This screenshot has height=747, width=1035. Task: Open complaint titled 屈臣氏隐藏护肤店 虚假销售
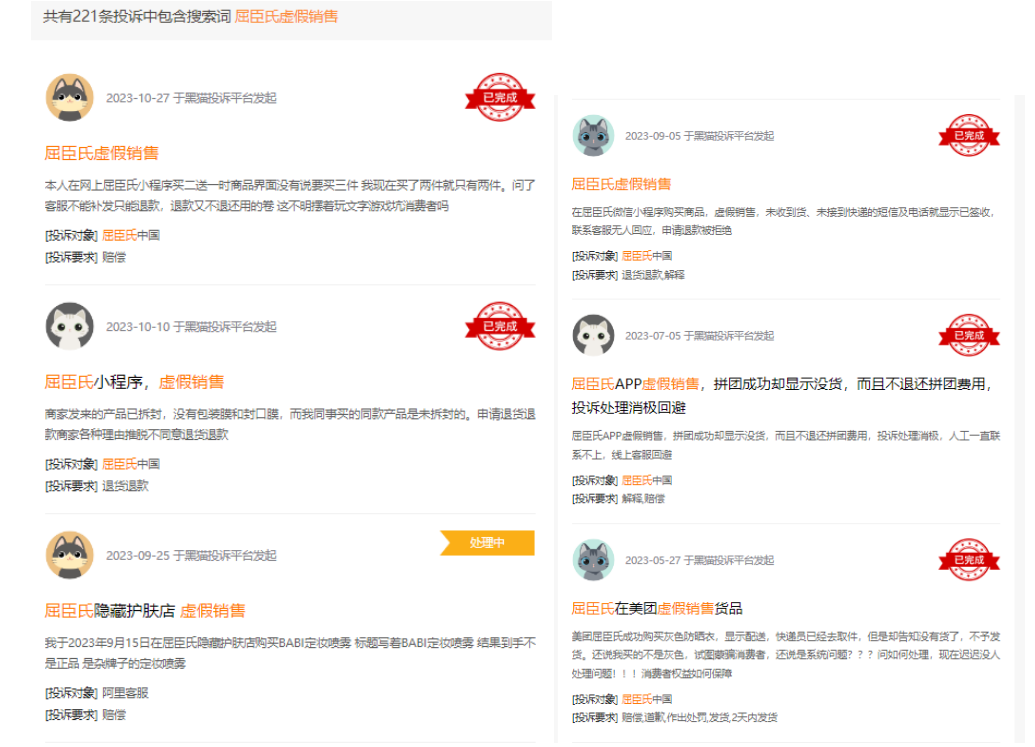pyautogui.click(x=144, y=610)
